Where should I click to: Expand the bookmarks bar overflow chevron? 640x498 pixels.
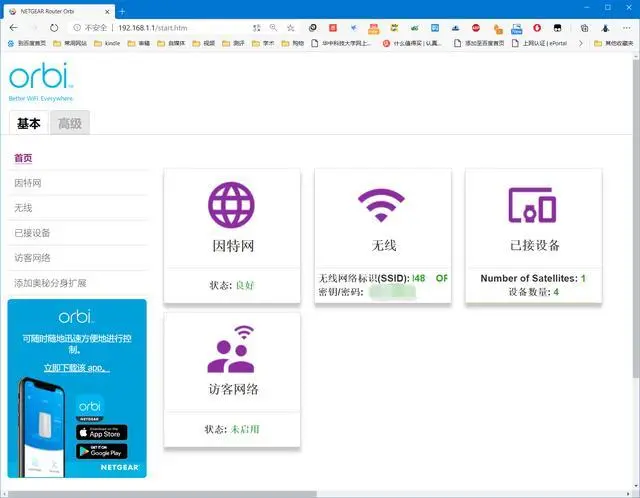tap(581, 43)
